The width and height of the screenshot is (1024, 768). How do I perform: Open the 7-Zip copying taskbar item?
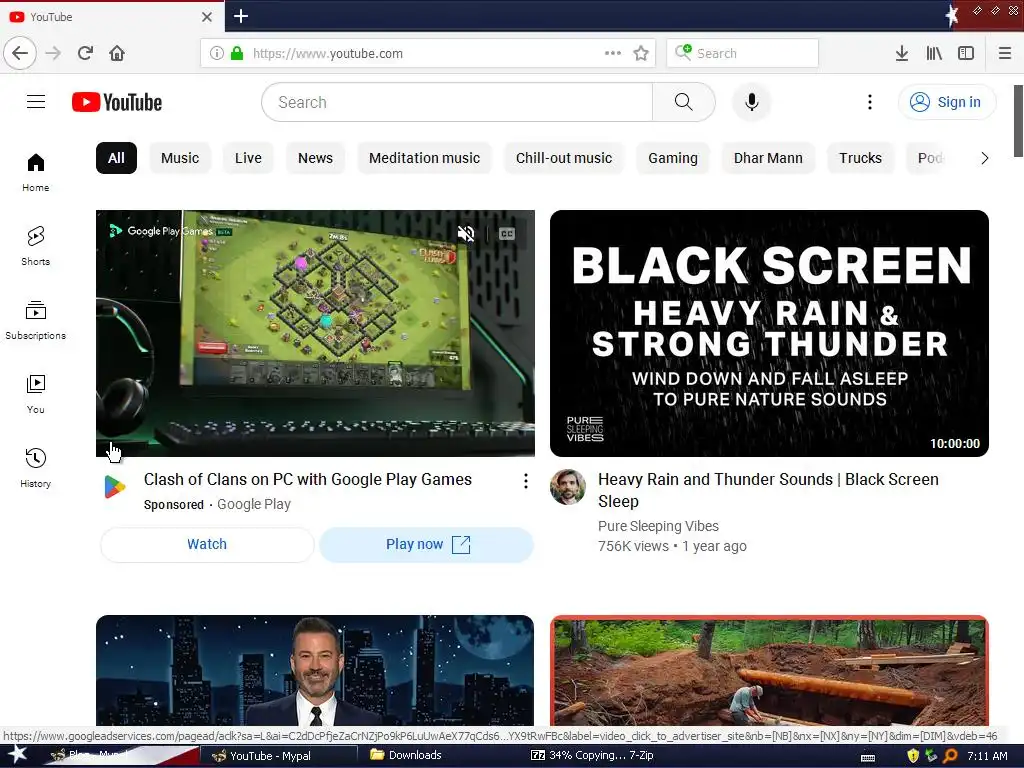click(x=592, y=755)
